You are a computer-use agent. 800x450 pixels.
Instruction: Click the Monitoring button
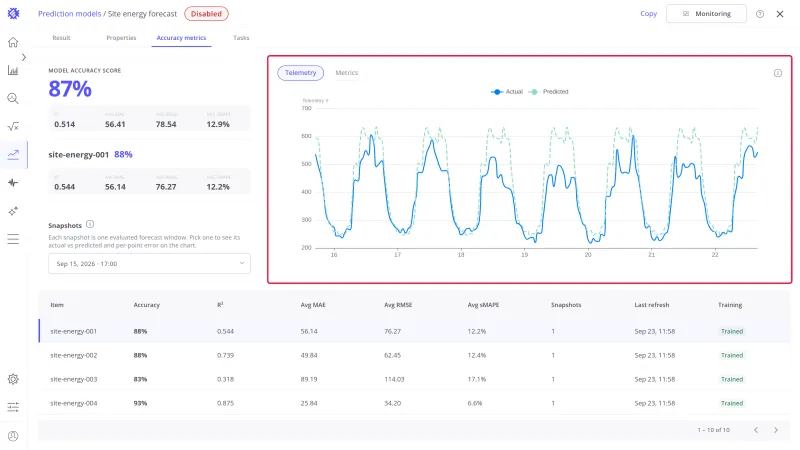[x=706, y=14]
